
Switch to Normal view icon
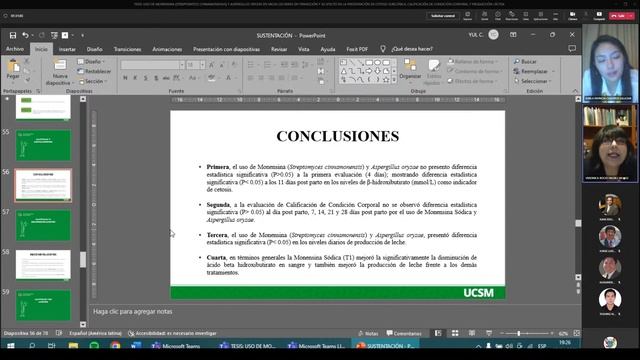click(x=438, y=333)
